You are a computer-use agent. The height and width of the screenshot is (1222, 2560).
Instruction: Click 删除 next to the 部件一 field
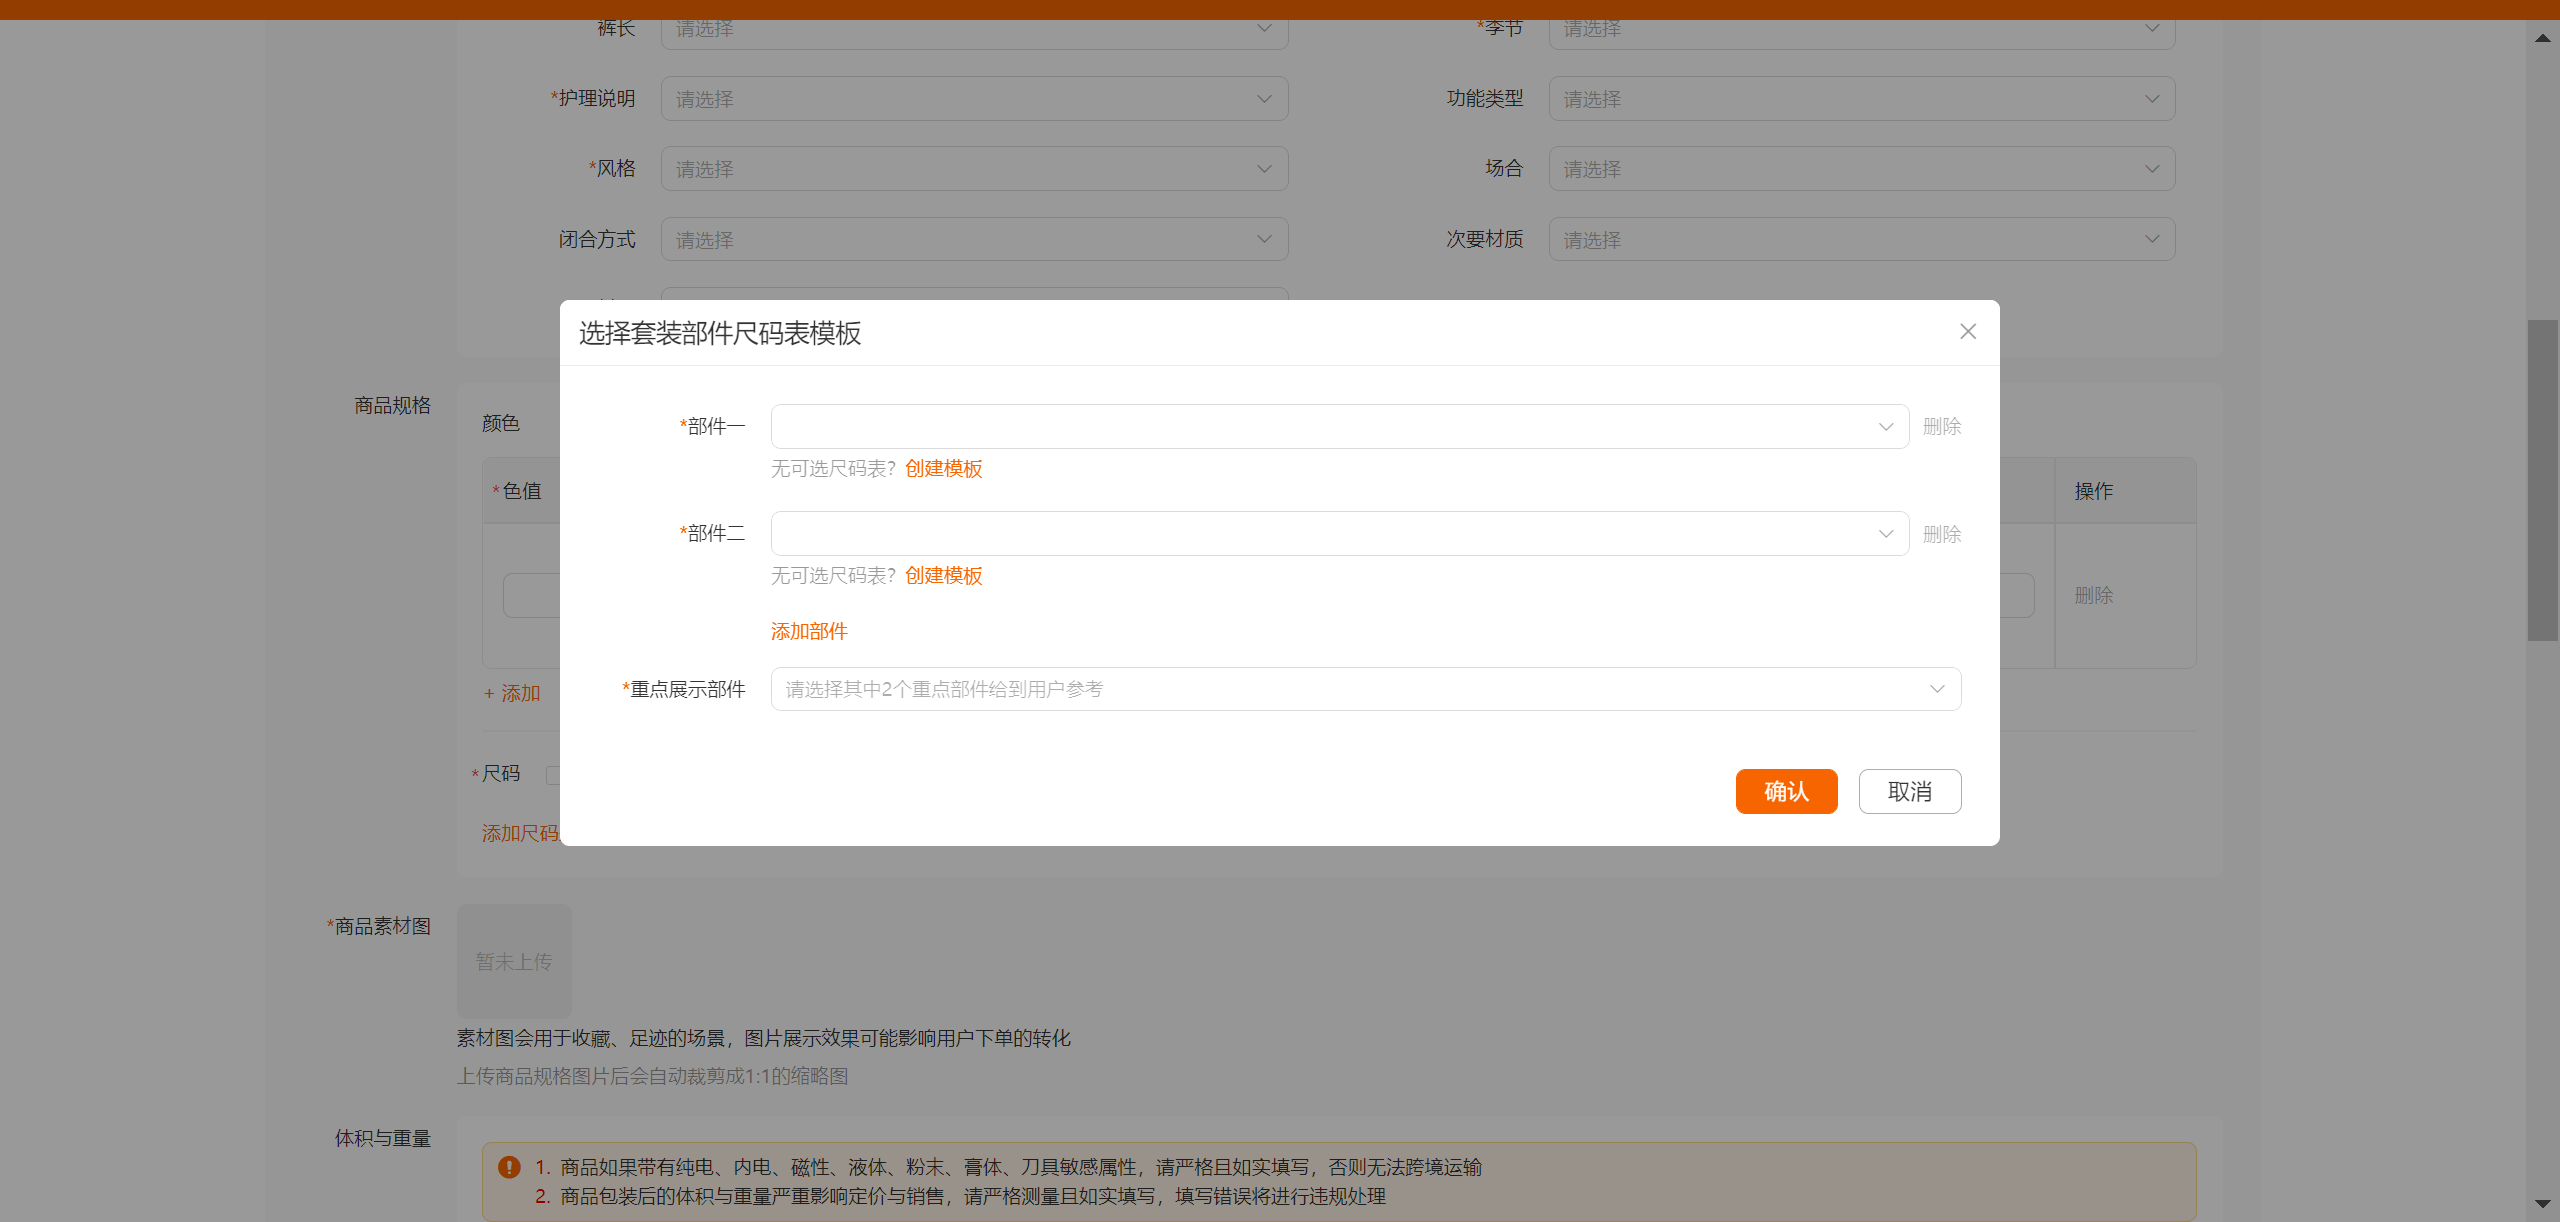(1941, 425)
